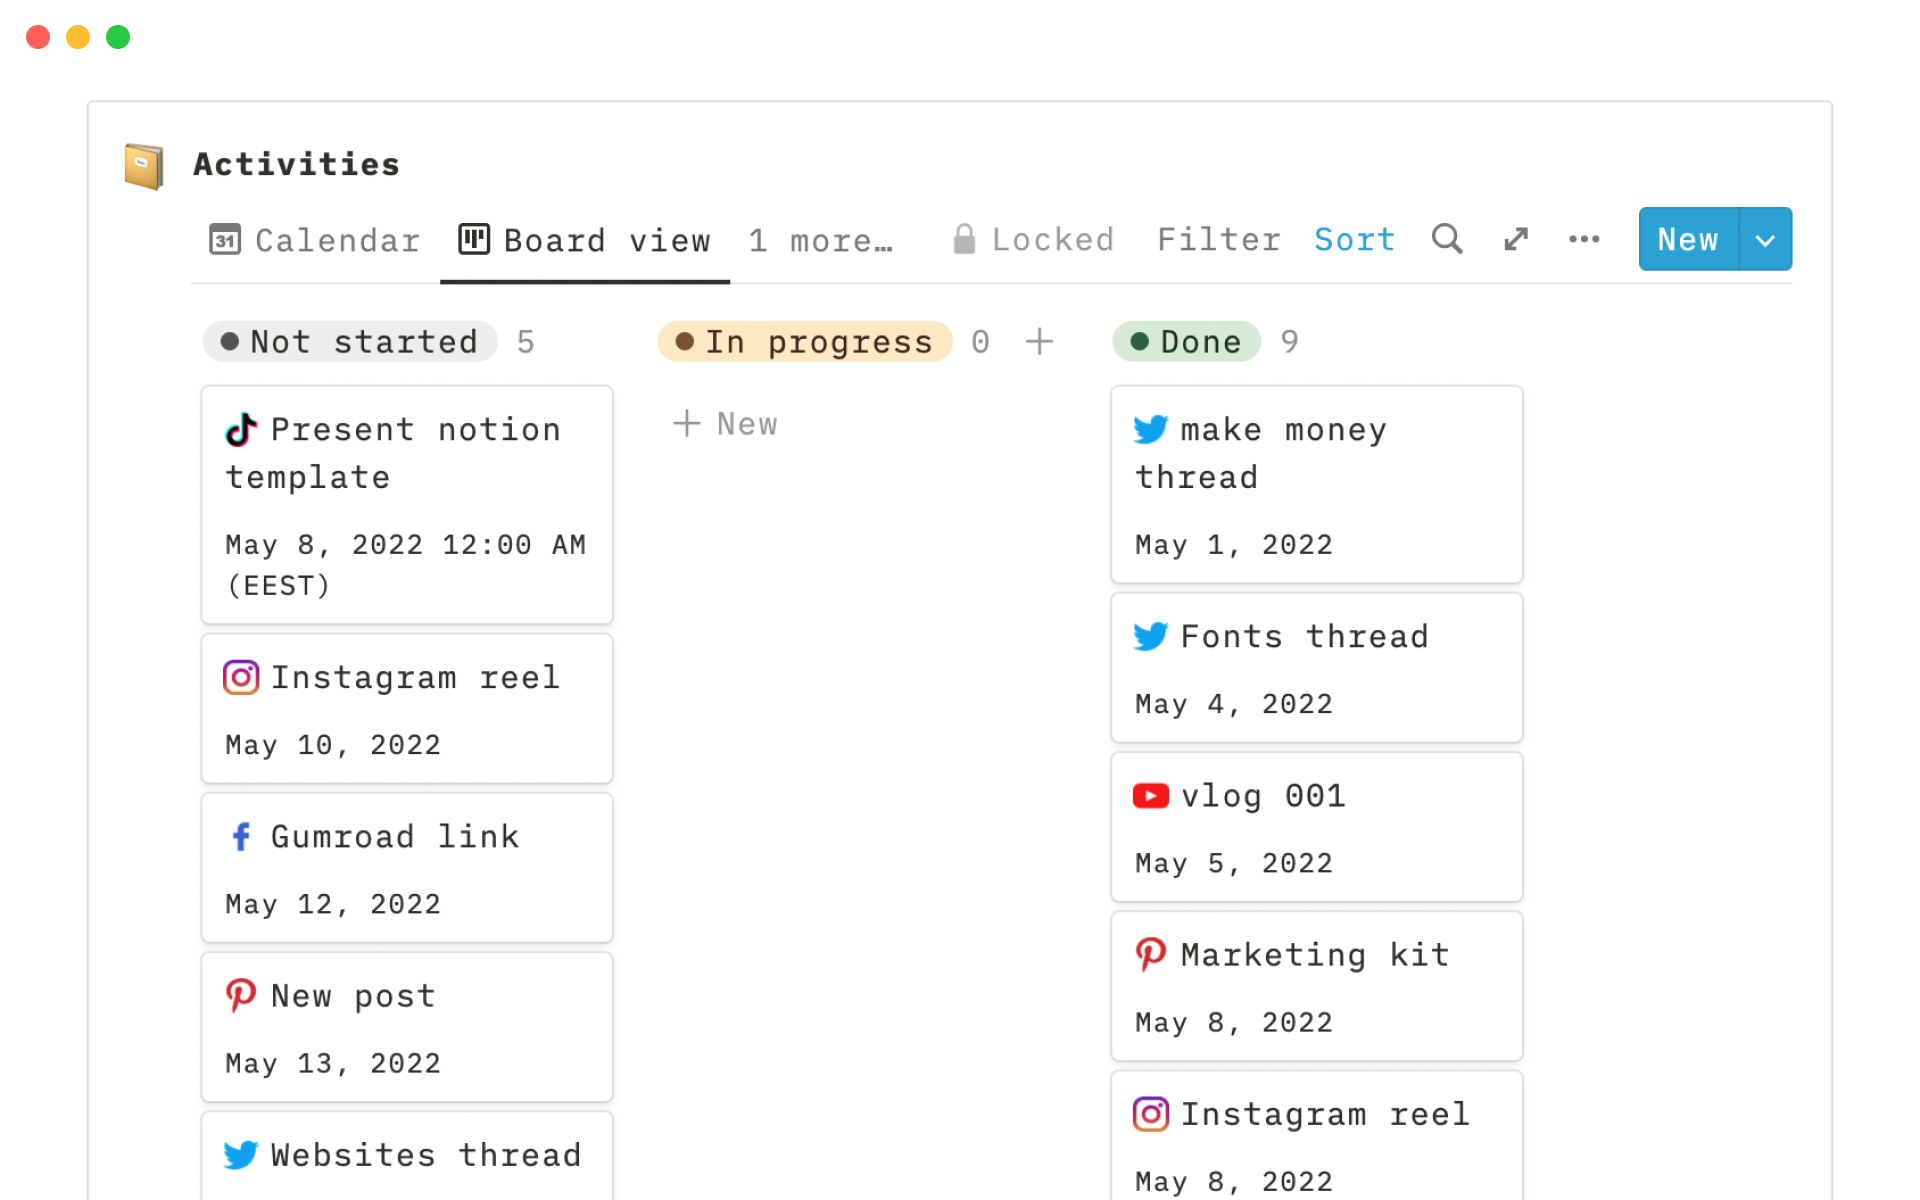
Task: Open the Fonts thread card
Action: pos(1316,668)
